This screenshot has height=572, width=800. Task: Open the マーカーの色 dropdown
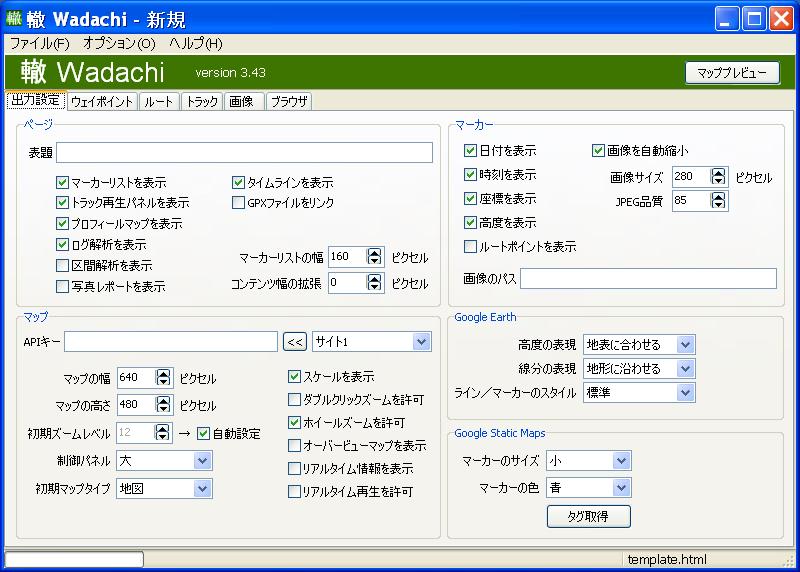point(589,487)
